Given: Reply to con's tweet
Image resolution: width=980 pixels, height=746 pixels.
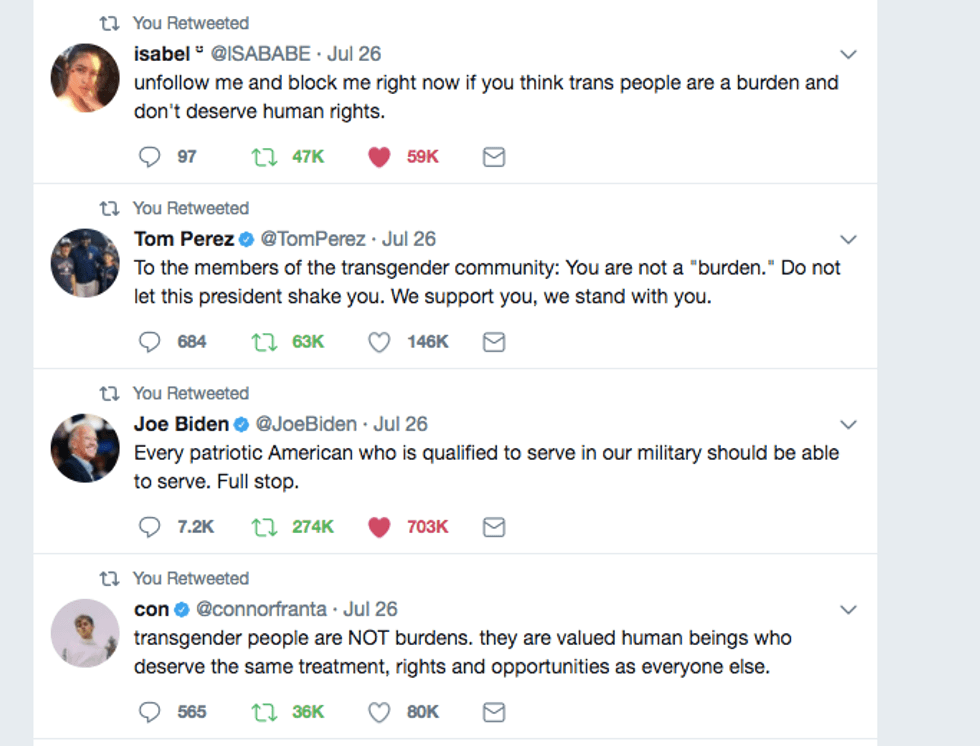Looking at the screenshot, I should [x=150, y=712].
